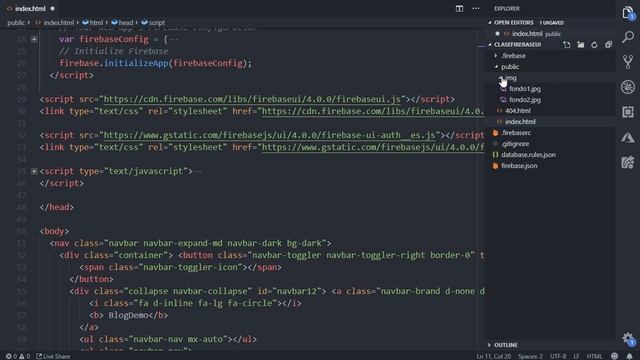Open firebase.json file
The width and height of the screenshot is (640, 360).
519,166
